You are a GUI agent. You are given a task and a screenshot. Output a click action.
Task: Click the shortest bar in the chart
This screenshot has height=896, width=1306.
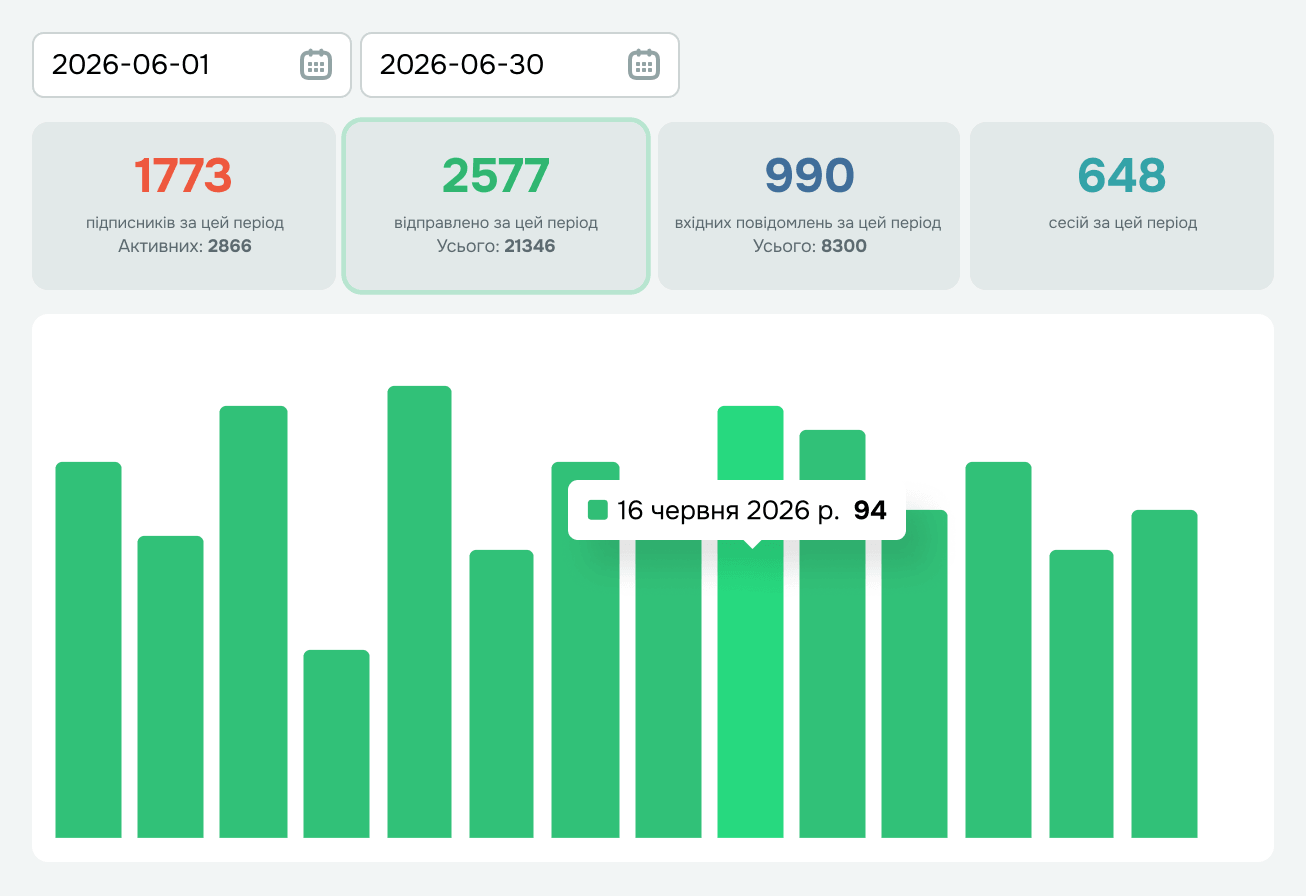tap(336, 744)
